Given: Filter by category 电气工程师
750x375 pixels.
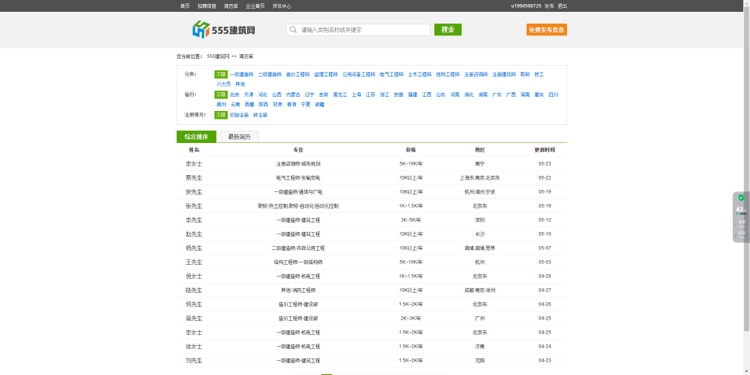Looking at the screenshot, I should pos(392,75).
